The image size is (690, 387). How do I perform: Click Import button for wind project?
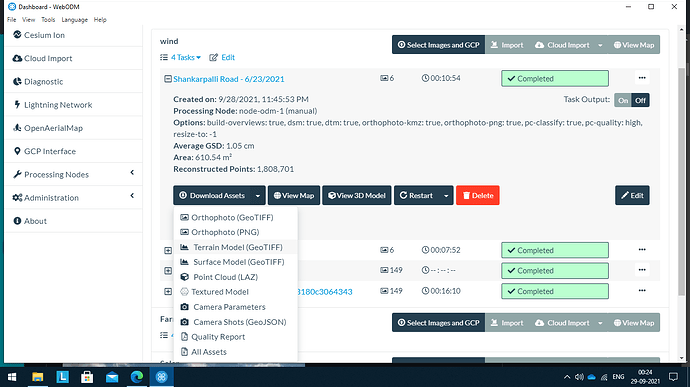point(507,45)
